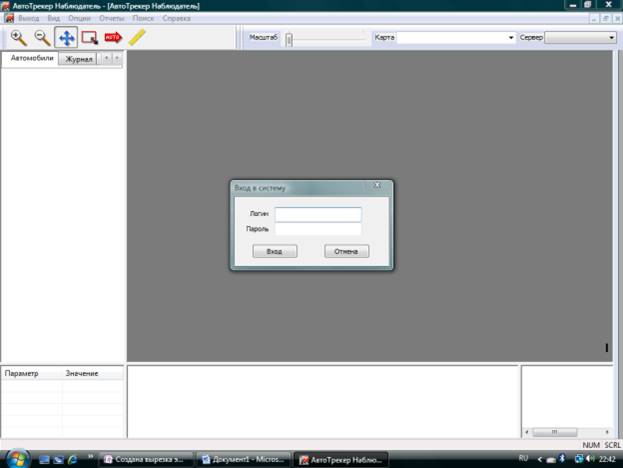Open the Вид menu
Image resolution: width=623 pixels, height=468 pixels.
click(53, 18)
